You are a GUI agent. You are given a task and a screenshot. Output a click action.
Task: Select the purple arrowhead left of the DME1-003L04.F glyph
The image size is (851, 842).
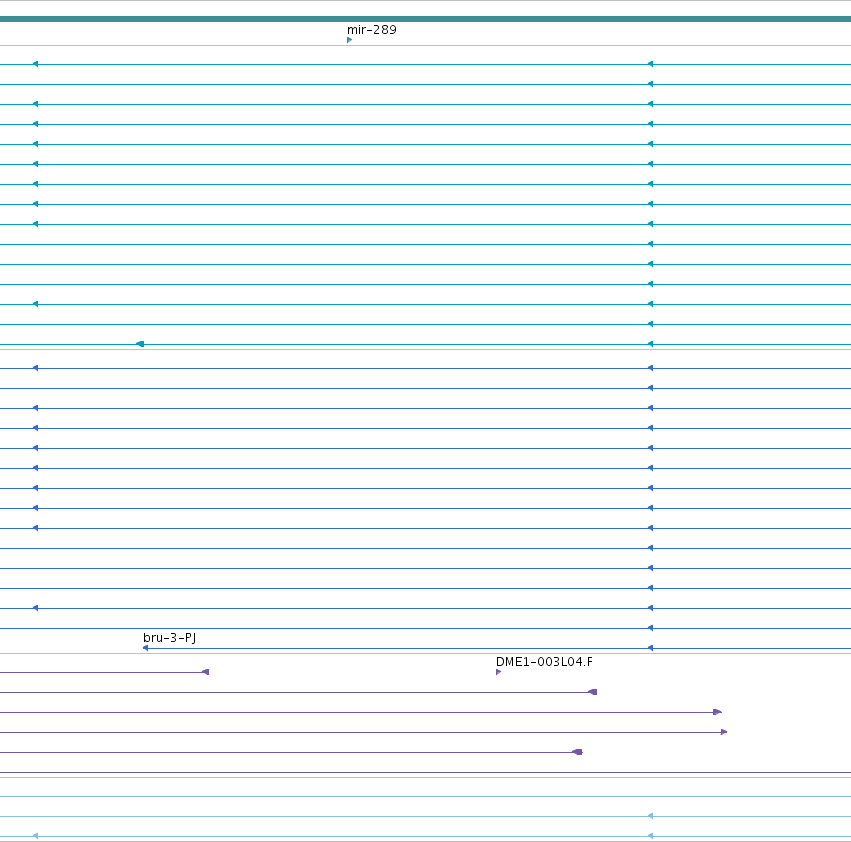[206, 672]
